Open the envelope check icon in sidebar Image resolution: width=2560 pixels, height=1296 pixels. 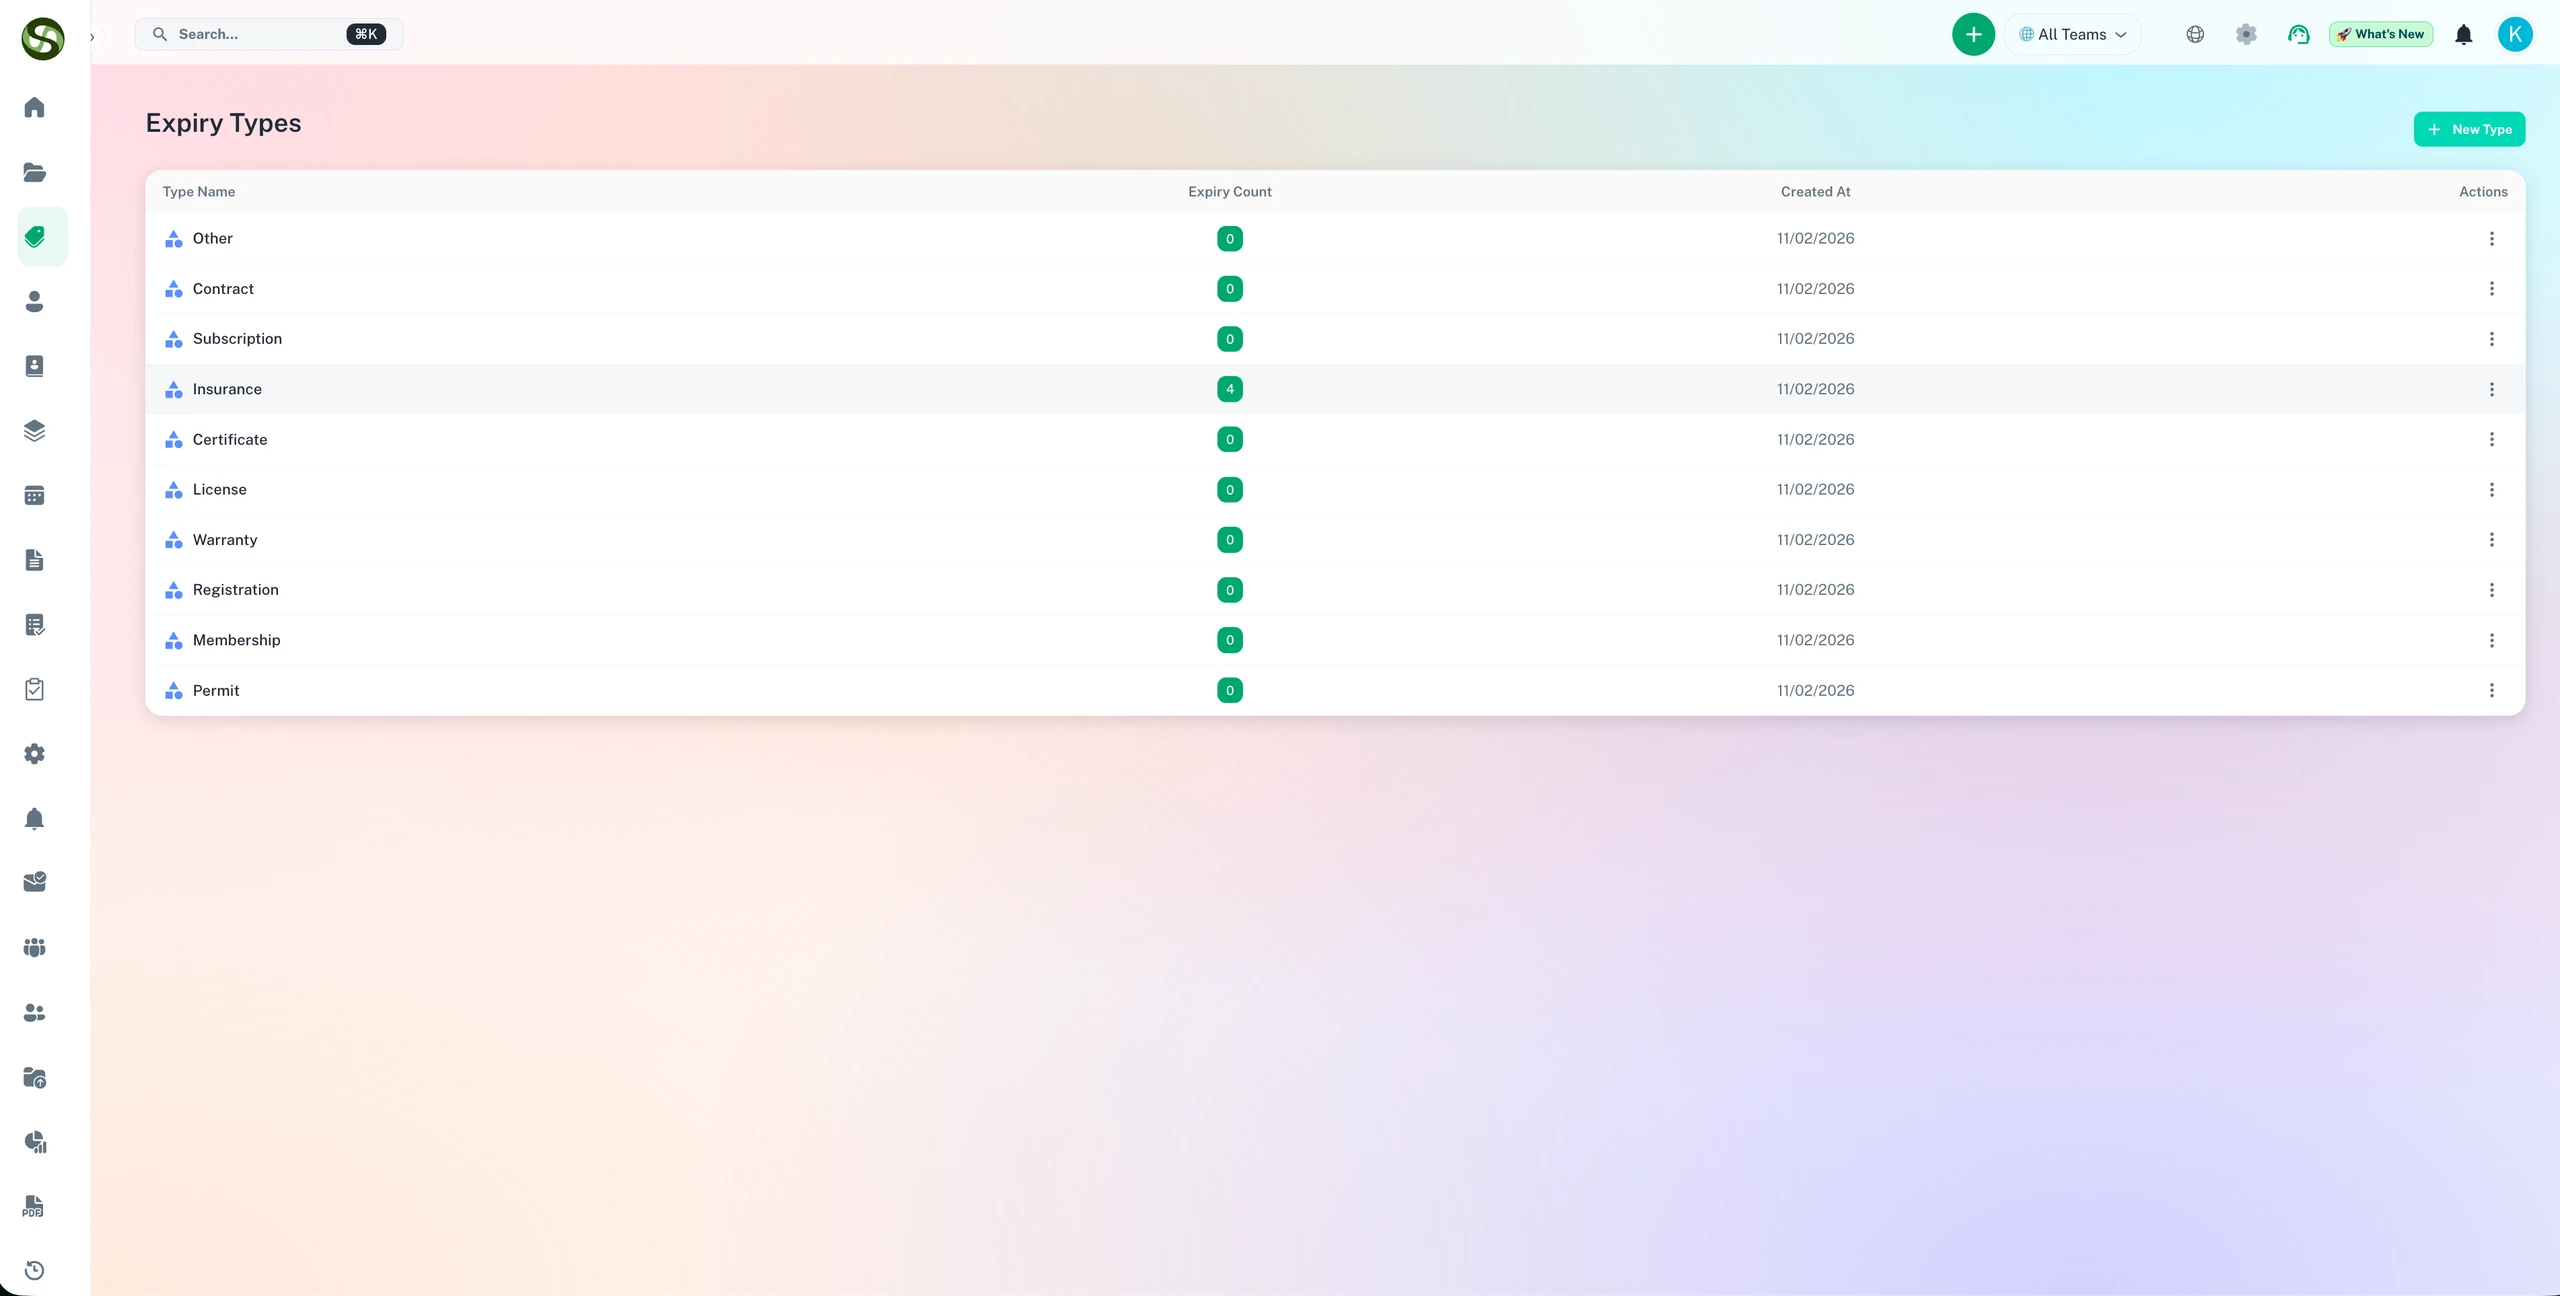point(34,882)
